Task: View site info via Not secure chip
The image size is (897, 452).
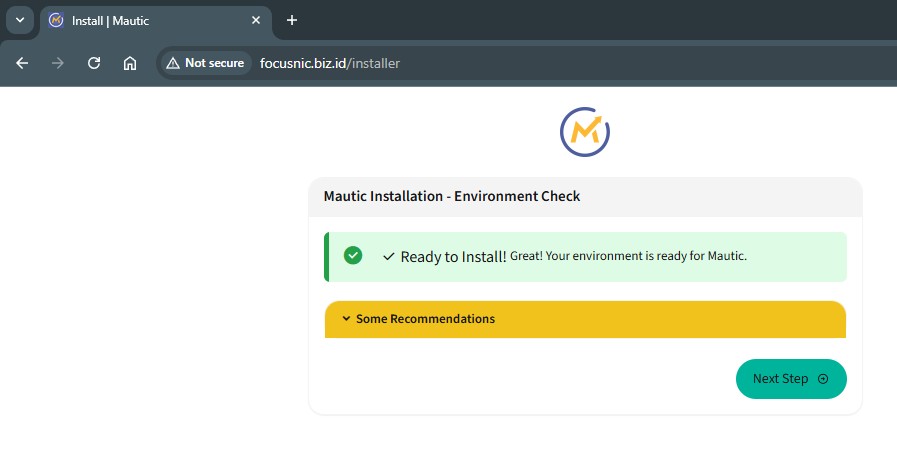Action: click(x=206, y=63)
